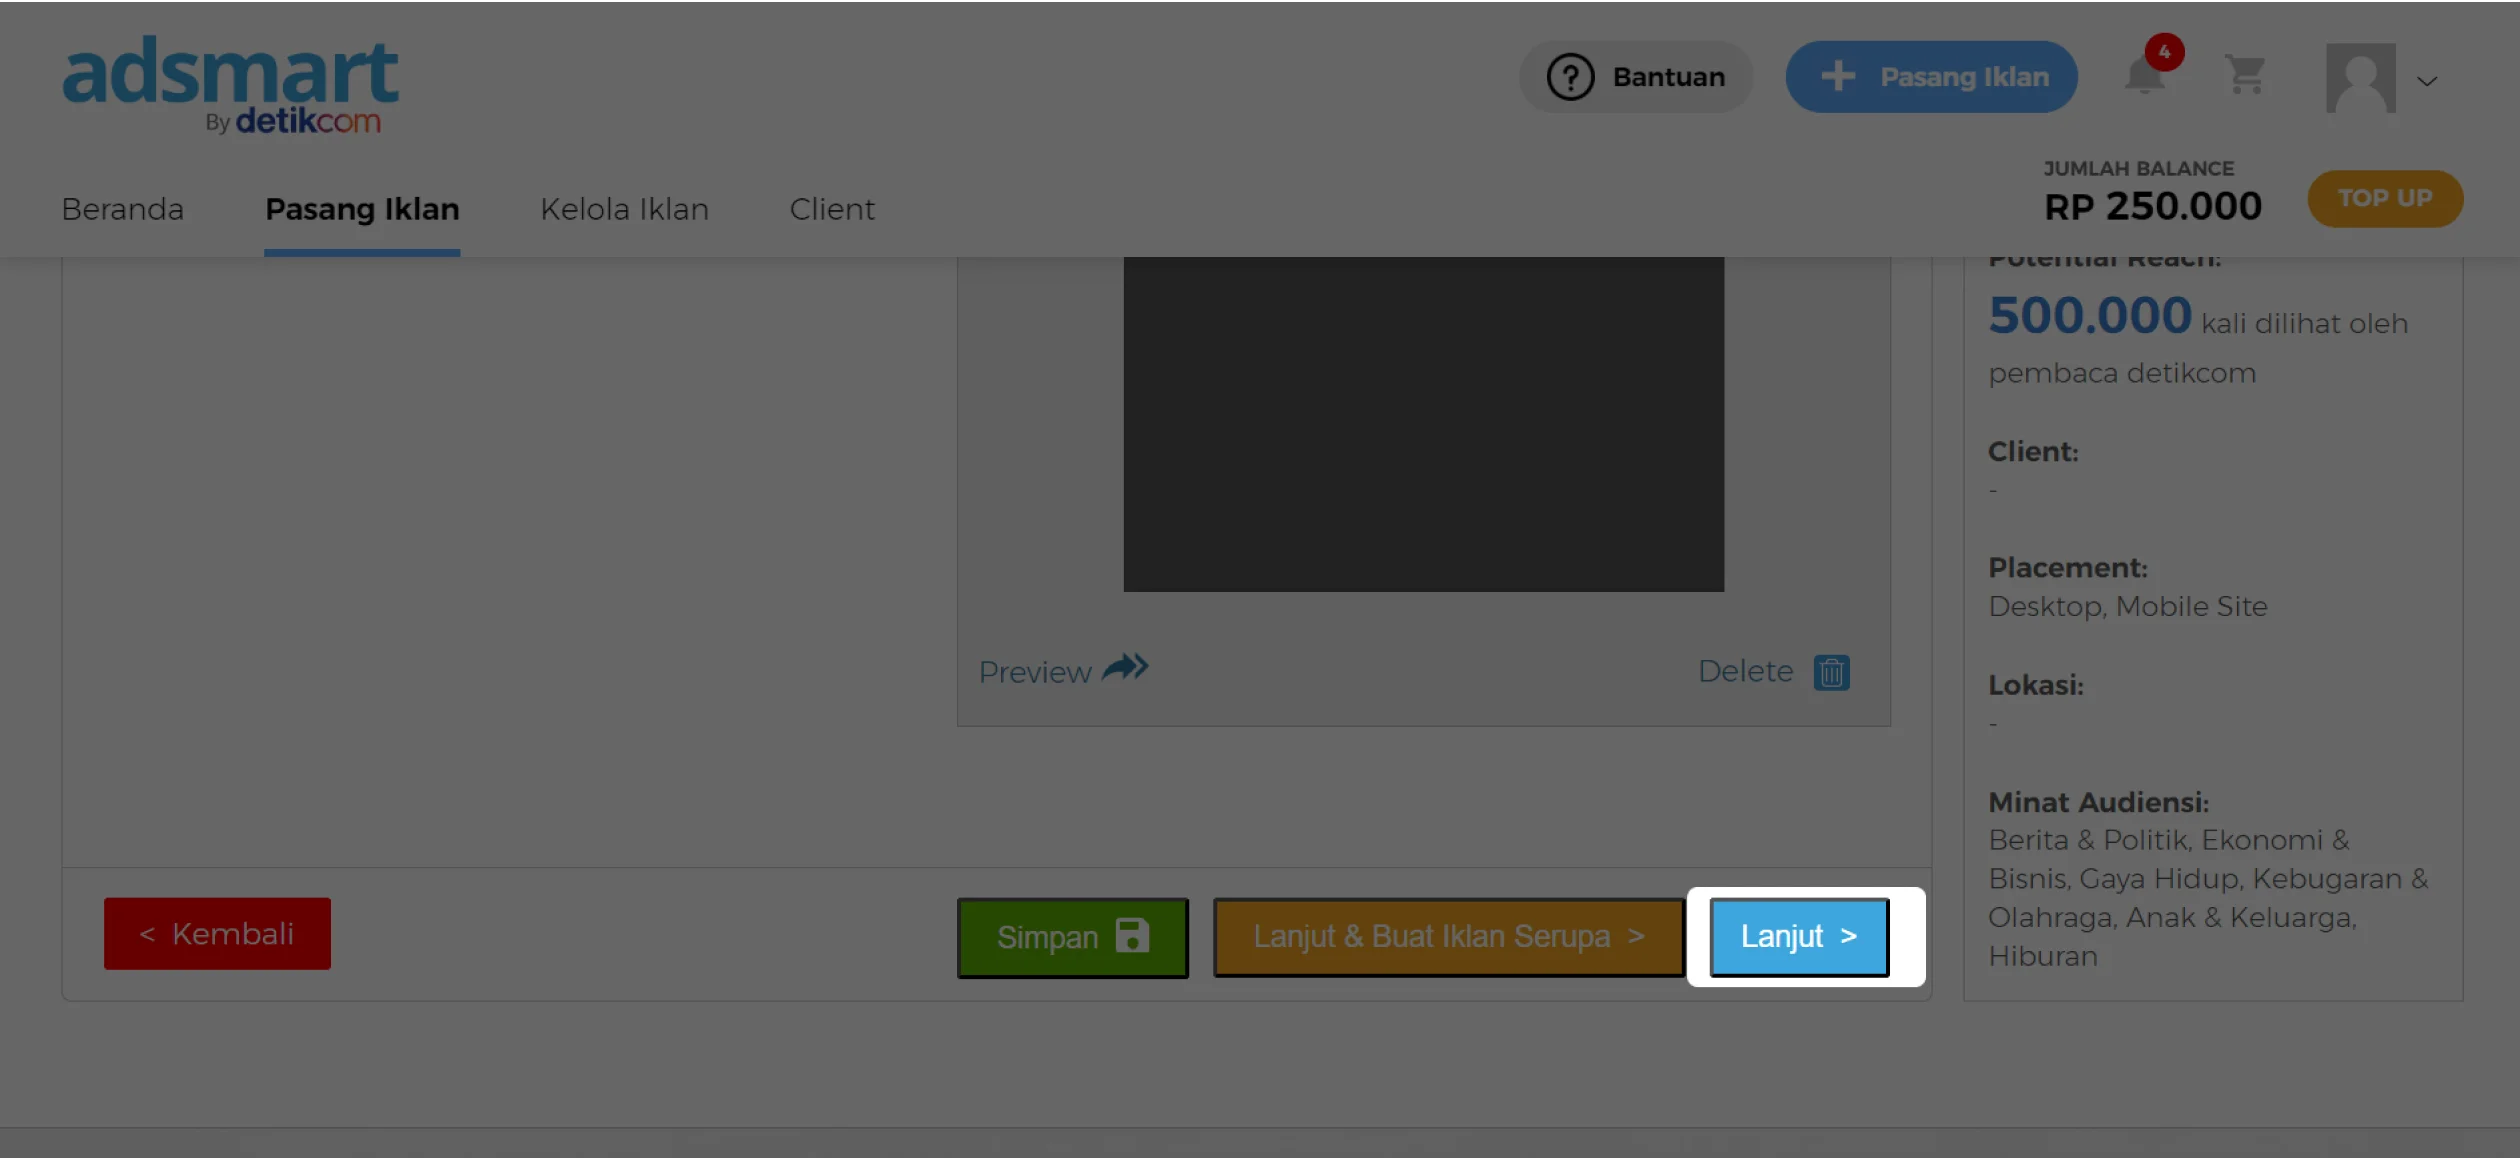Image resolution: width=2520 pixels, height=1160 pixels.
Task: Click the dark ad preview thumbnail
Action: point(1423,423)
